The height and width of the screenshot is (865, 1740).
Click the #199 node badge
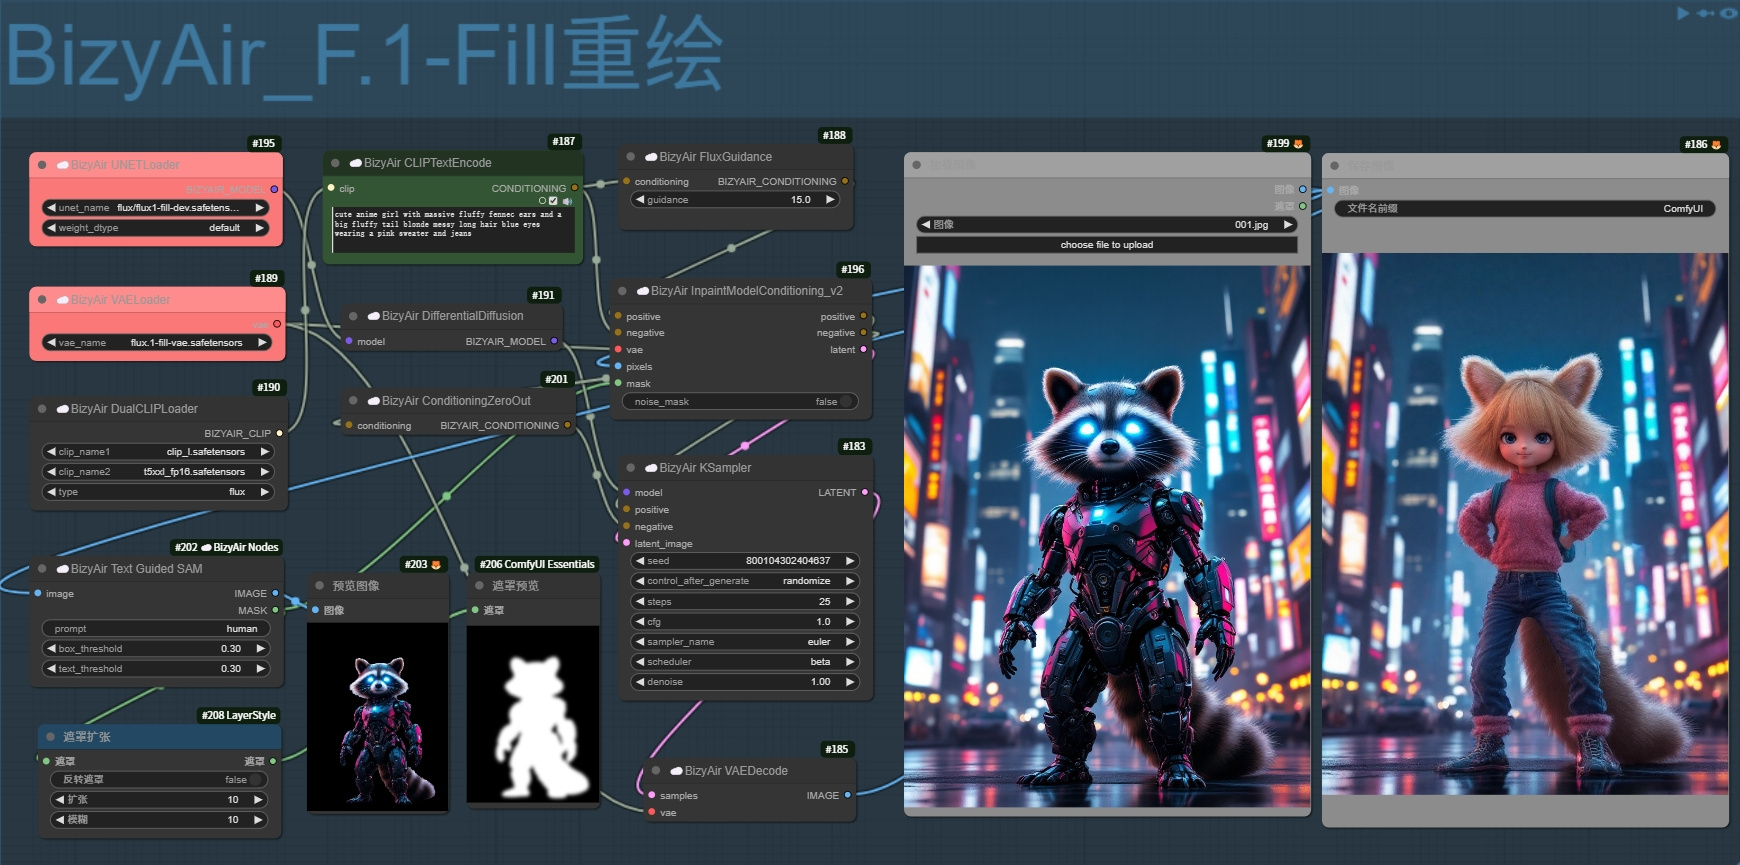[1285, 143]
